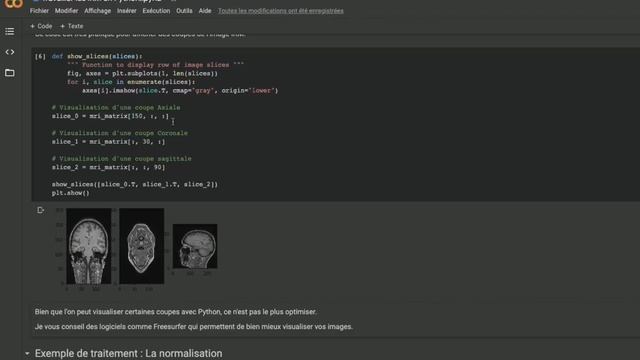The width and height of the screenshot is (640, 360).
Task: Click the cell execution count [6]
Action: pyautogui.click(x=40, y=56)
